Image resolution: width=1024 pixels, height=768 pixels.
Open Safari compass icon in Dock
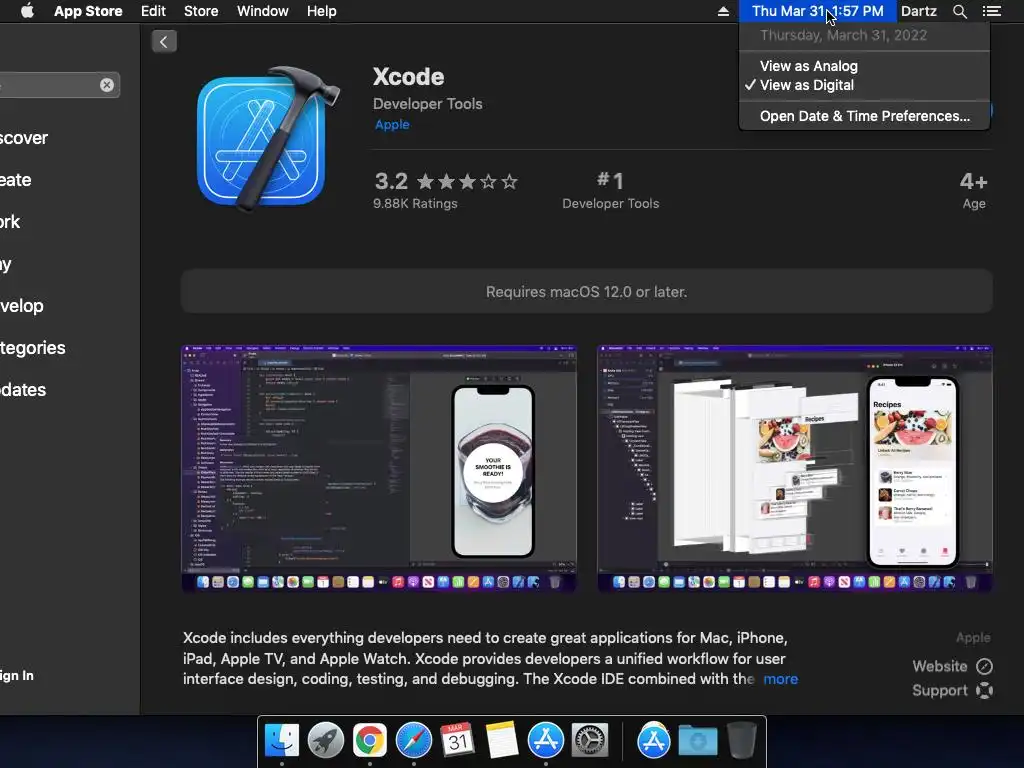413,740
